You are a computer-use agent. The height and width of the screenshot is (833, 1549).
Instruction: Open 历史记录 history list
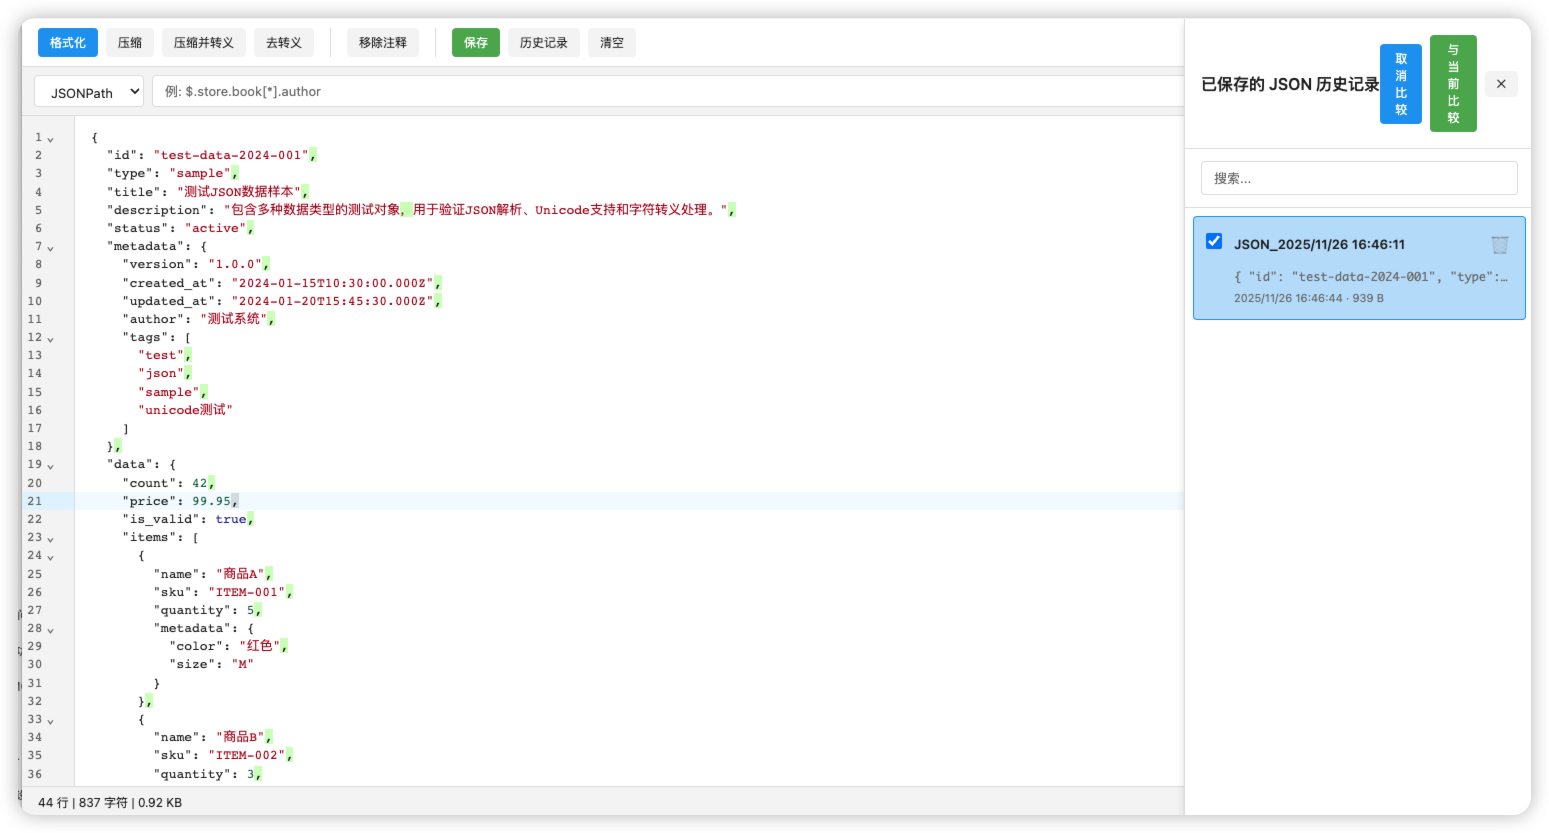(x=543, y=43)
